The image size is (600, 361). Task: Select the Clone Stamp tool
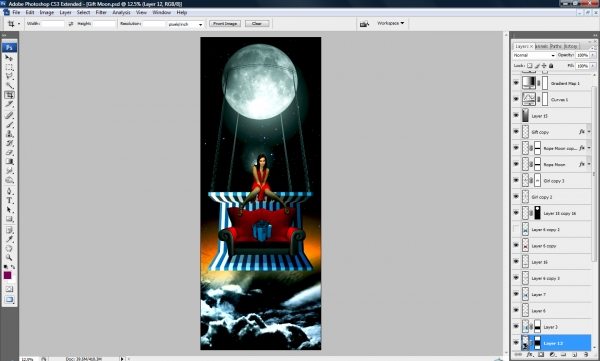pyautogui.click(x=9, y=134)
